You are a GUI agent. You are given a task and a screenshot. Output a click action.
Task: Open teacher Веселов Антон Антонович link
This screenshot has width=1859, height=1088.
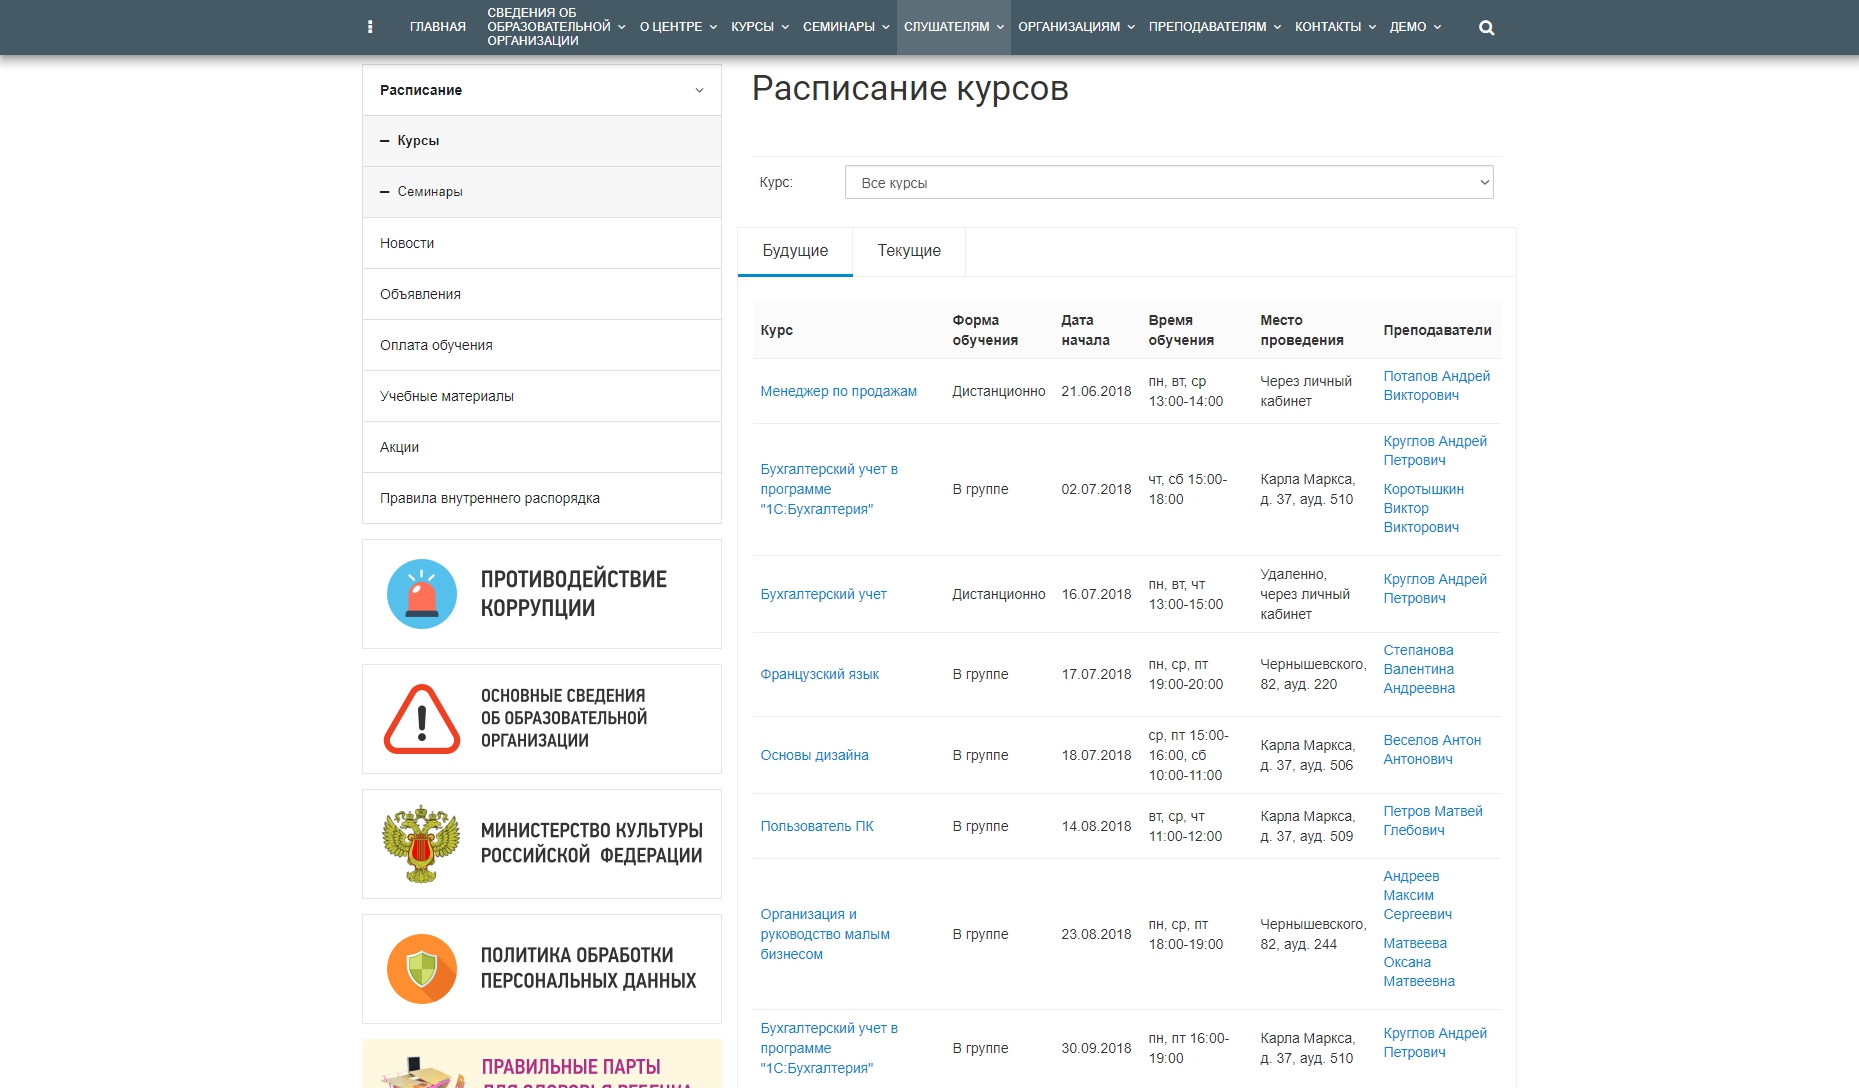click(x=1431, y=750)
